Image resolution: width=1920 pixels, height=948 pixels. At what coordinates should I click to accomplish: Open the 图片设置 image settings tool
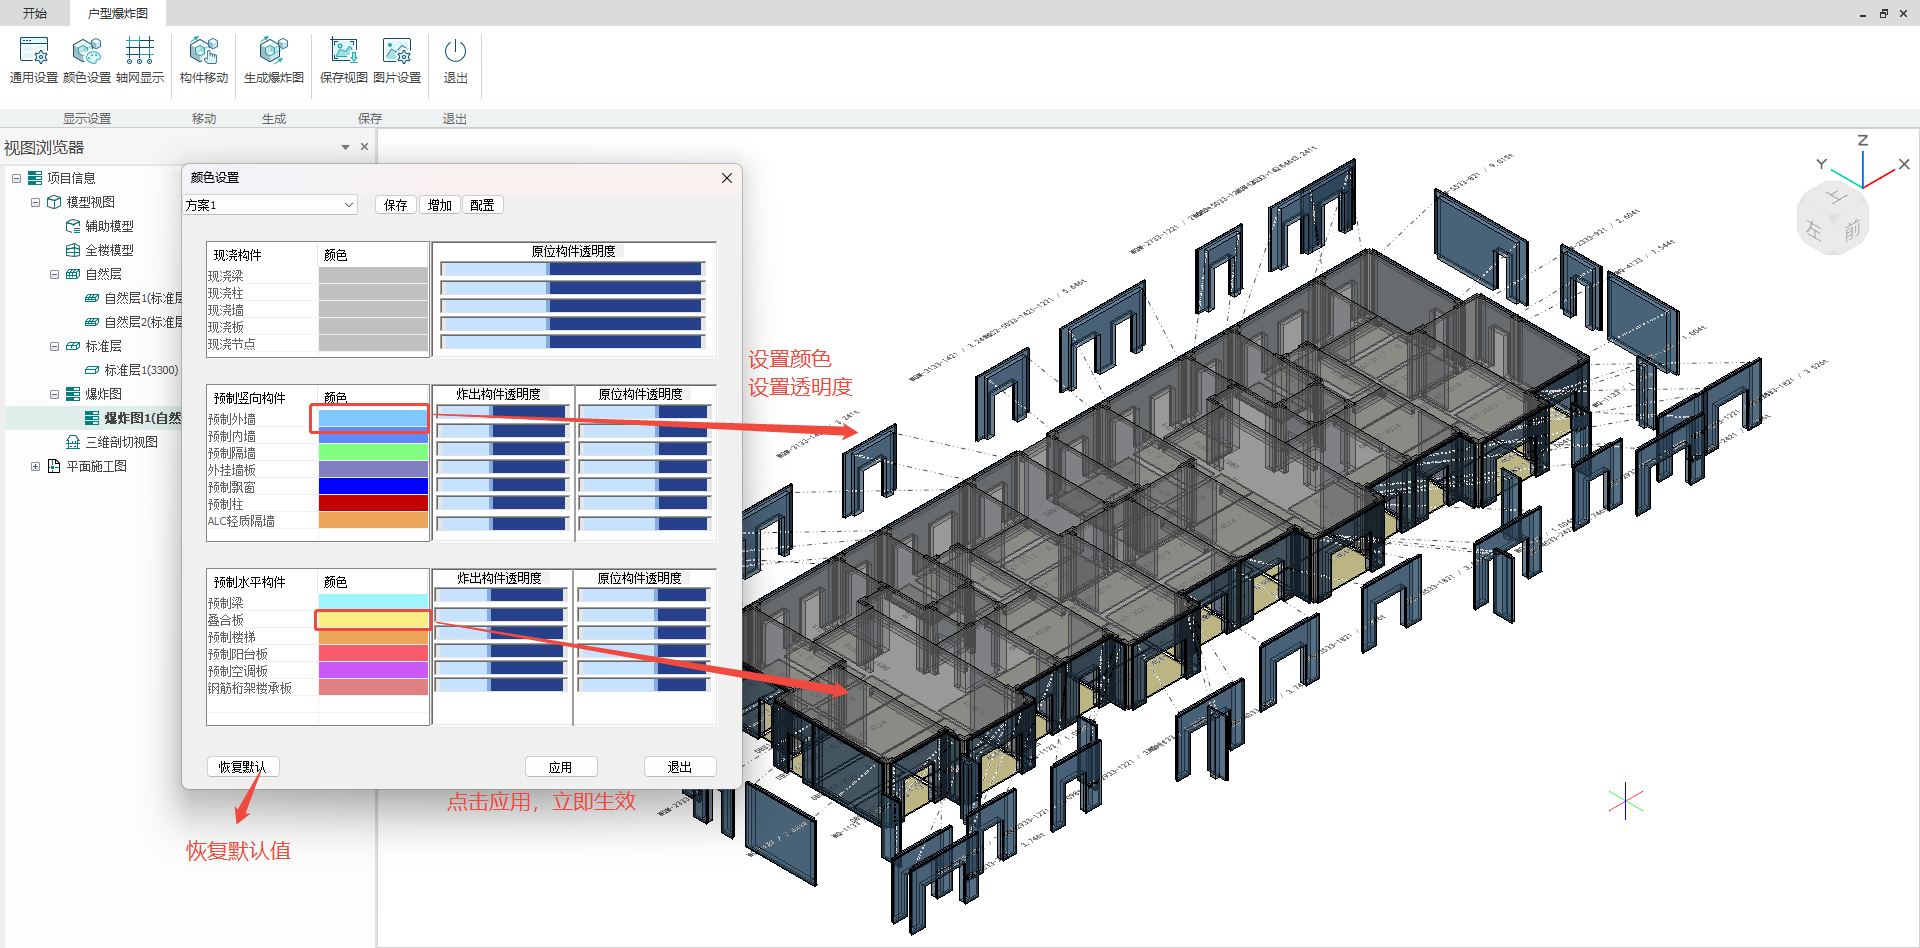click(x=397, y=60)
